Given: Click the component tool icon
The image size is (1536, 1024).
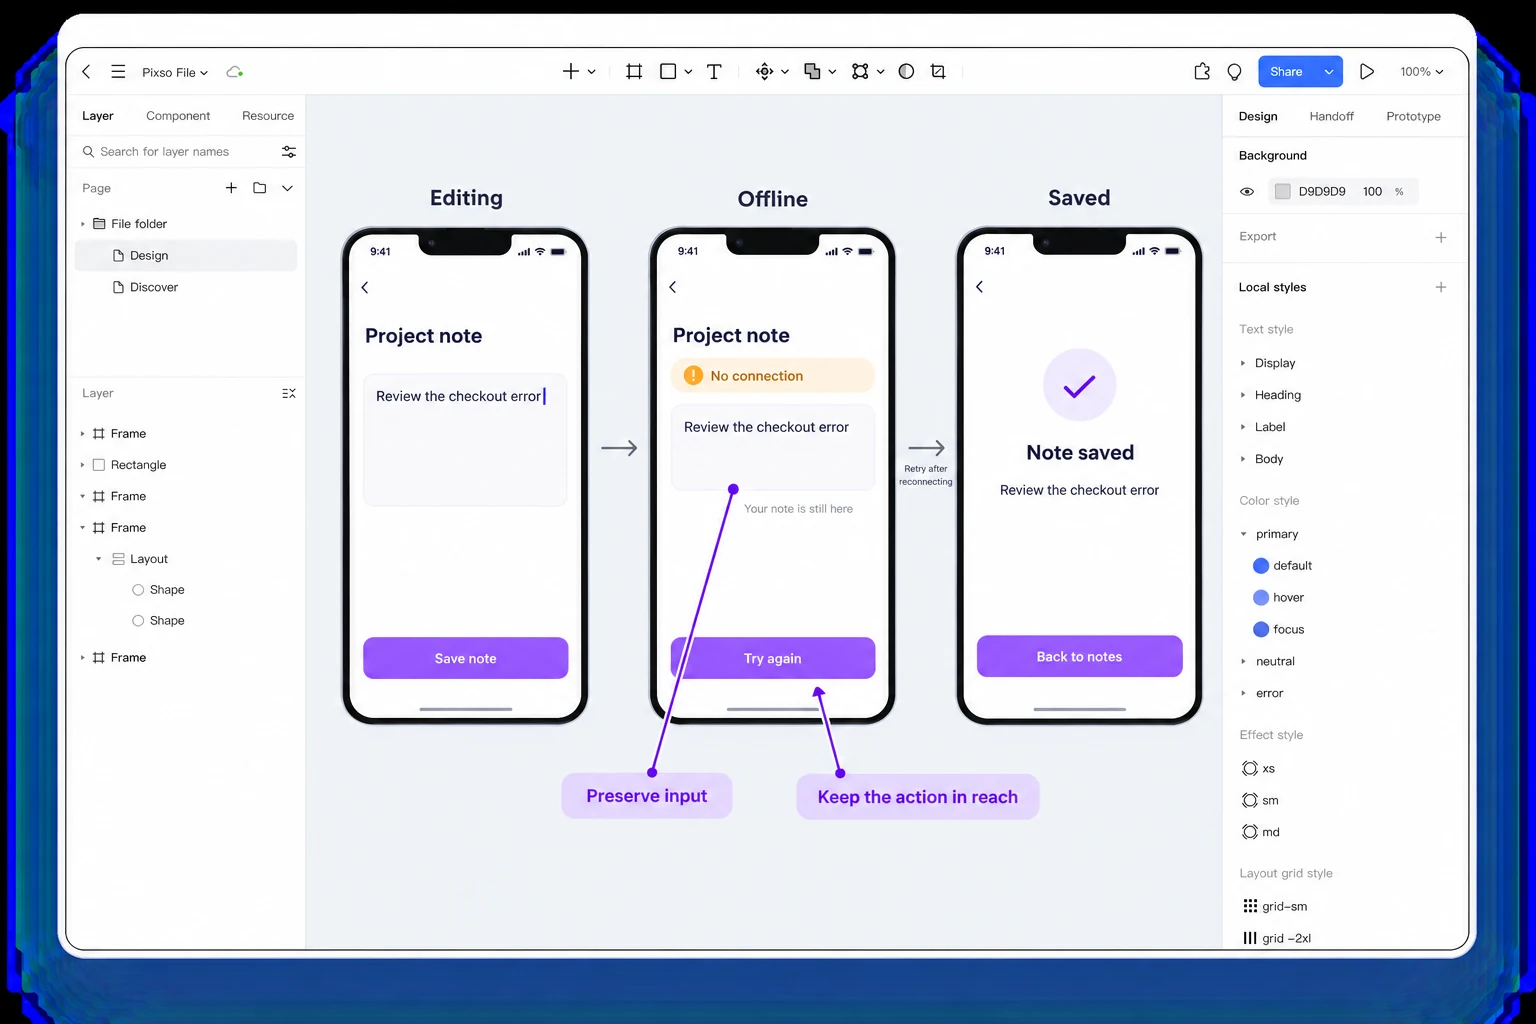Looking at the screenshot, I should tap(764, 71).
